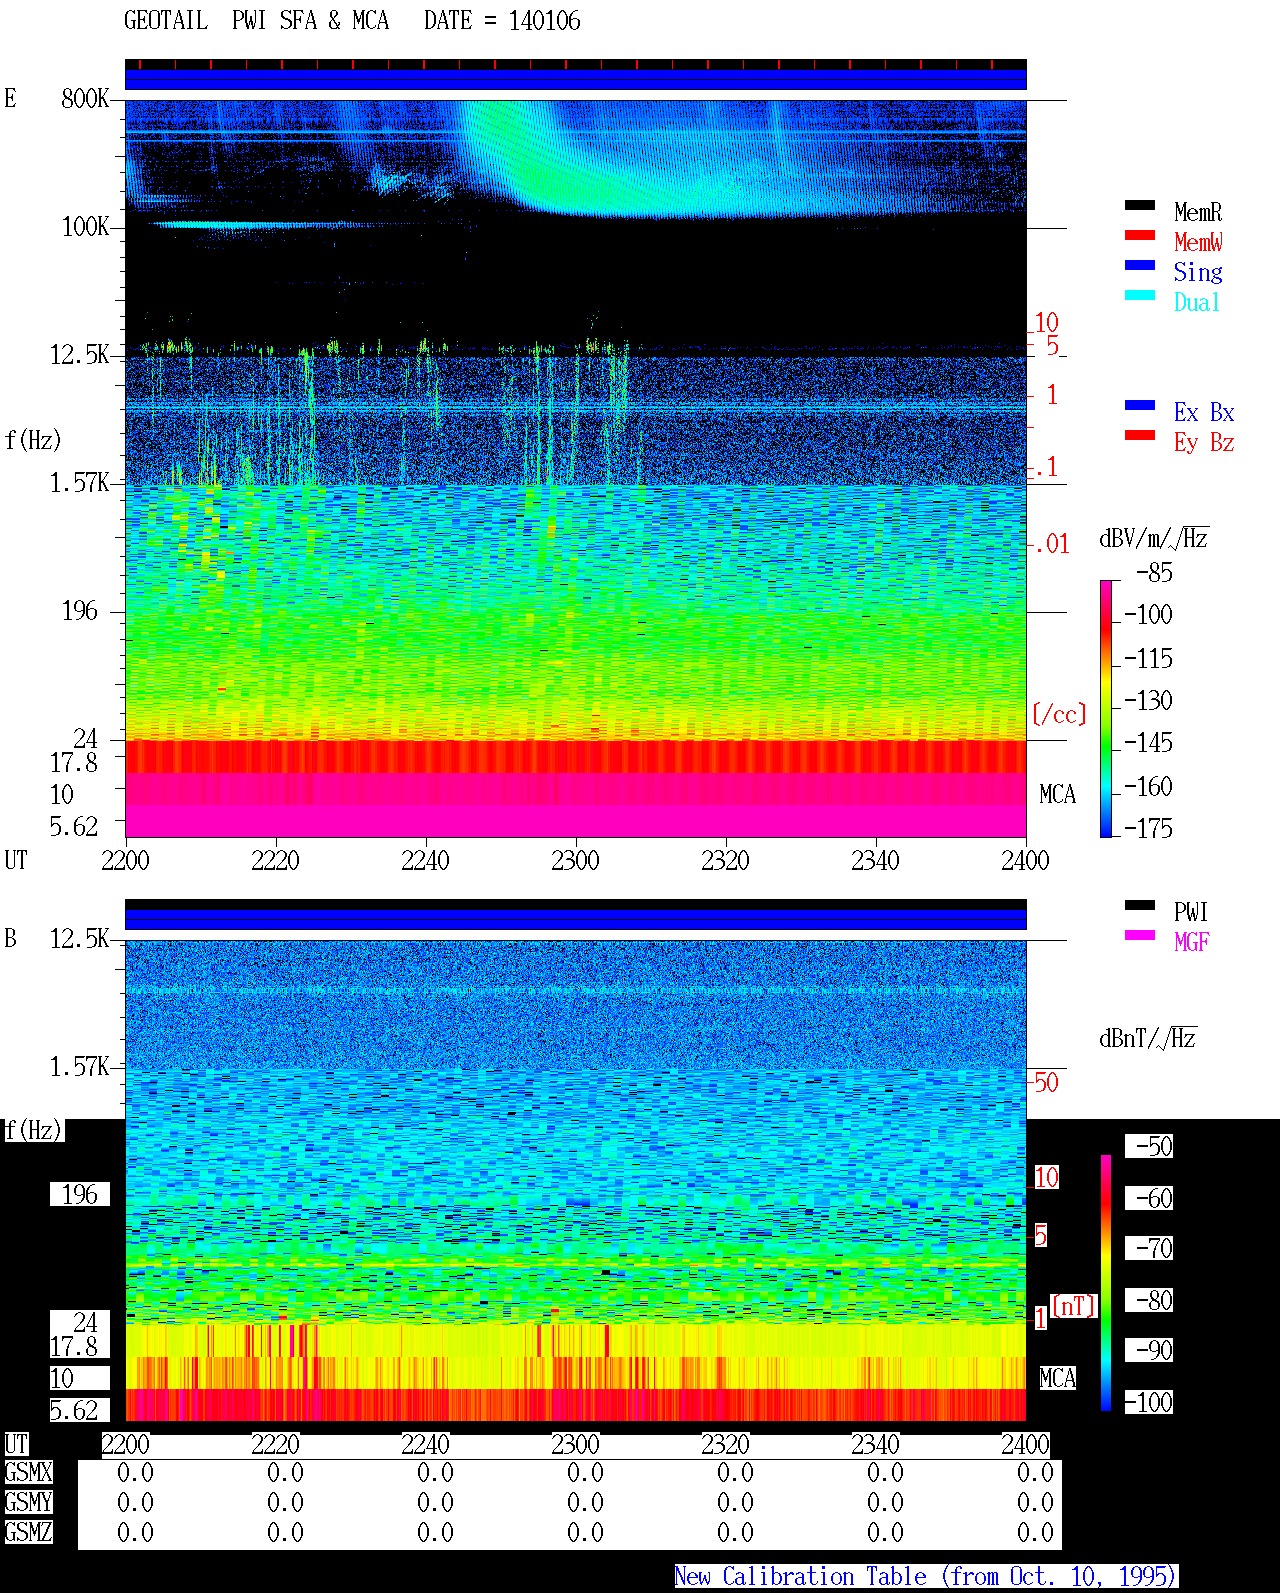Select the cyan Dual legend swatch

tap(1140, 296)
